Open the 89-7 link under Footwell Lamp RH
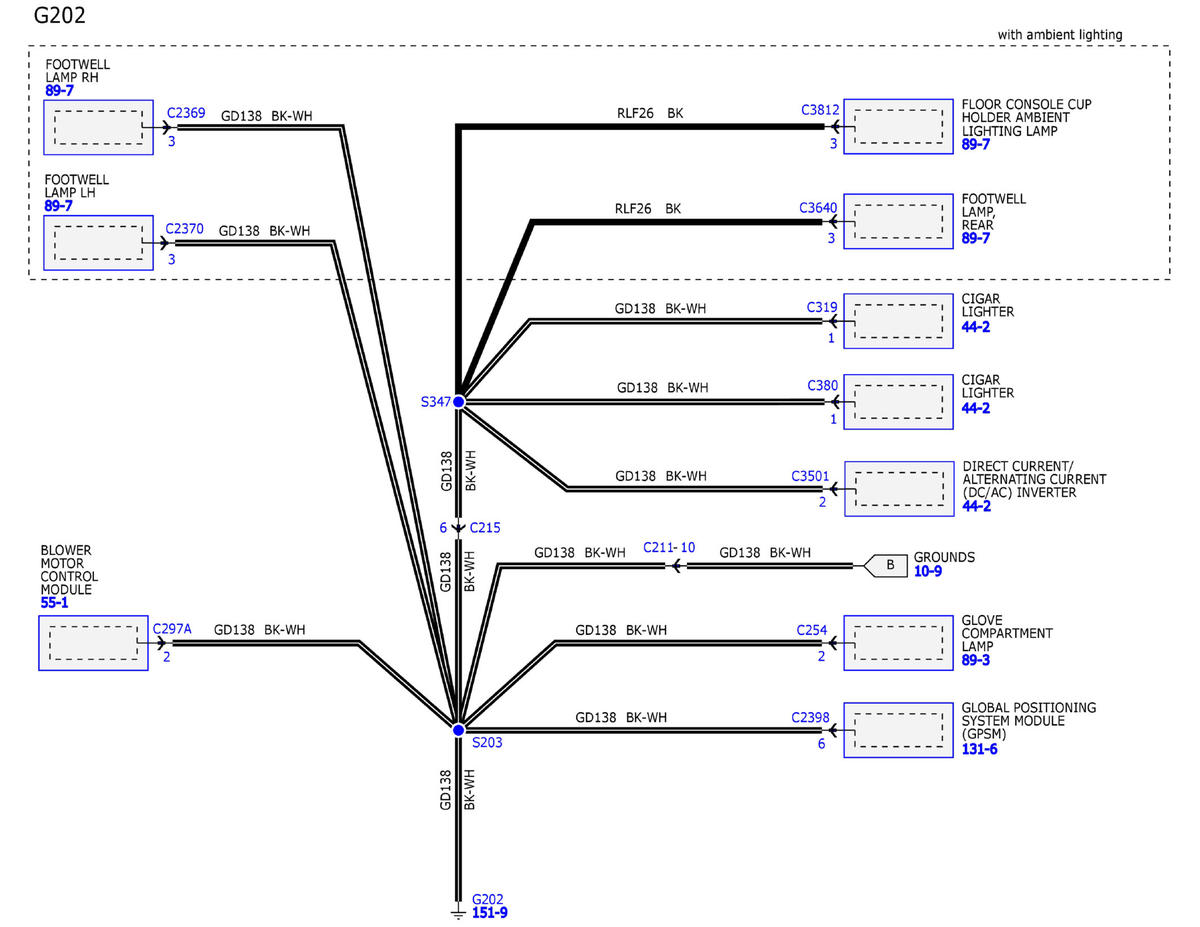This screenshot has height=927, width=1200. [59, 91]
